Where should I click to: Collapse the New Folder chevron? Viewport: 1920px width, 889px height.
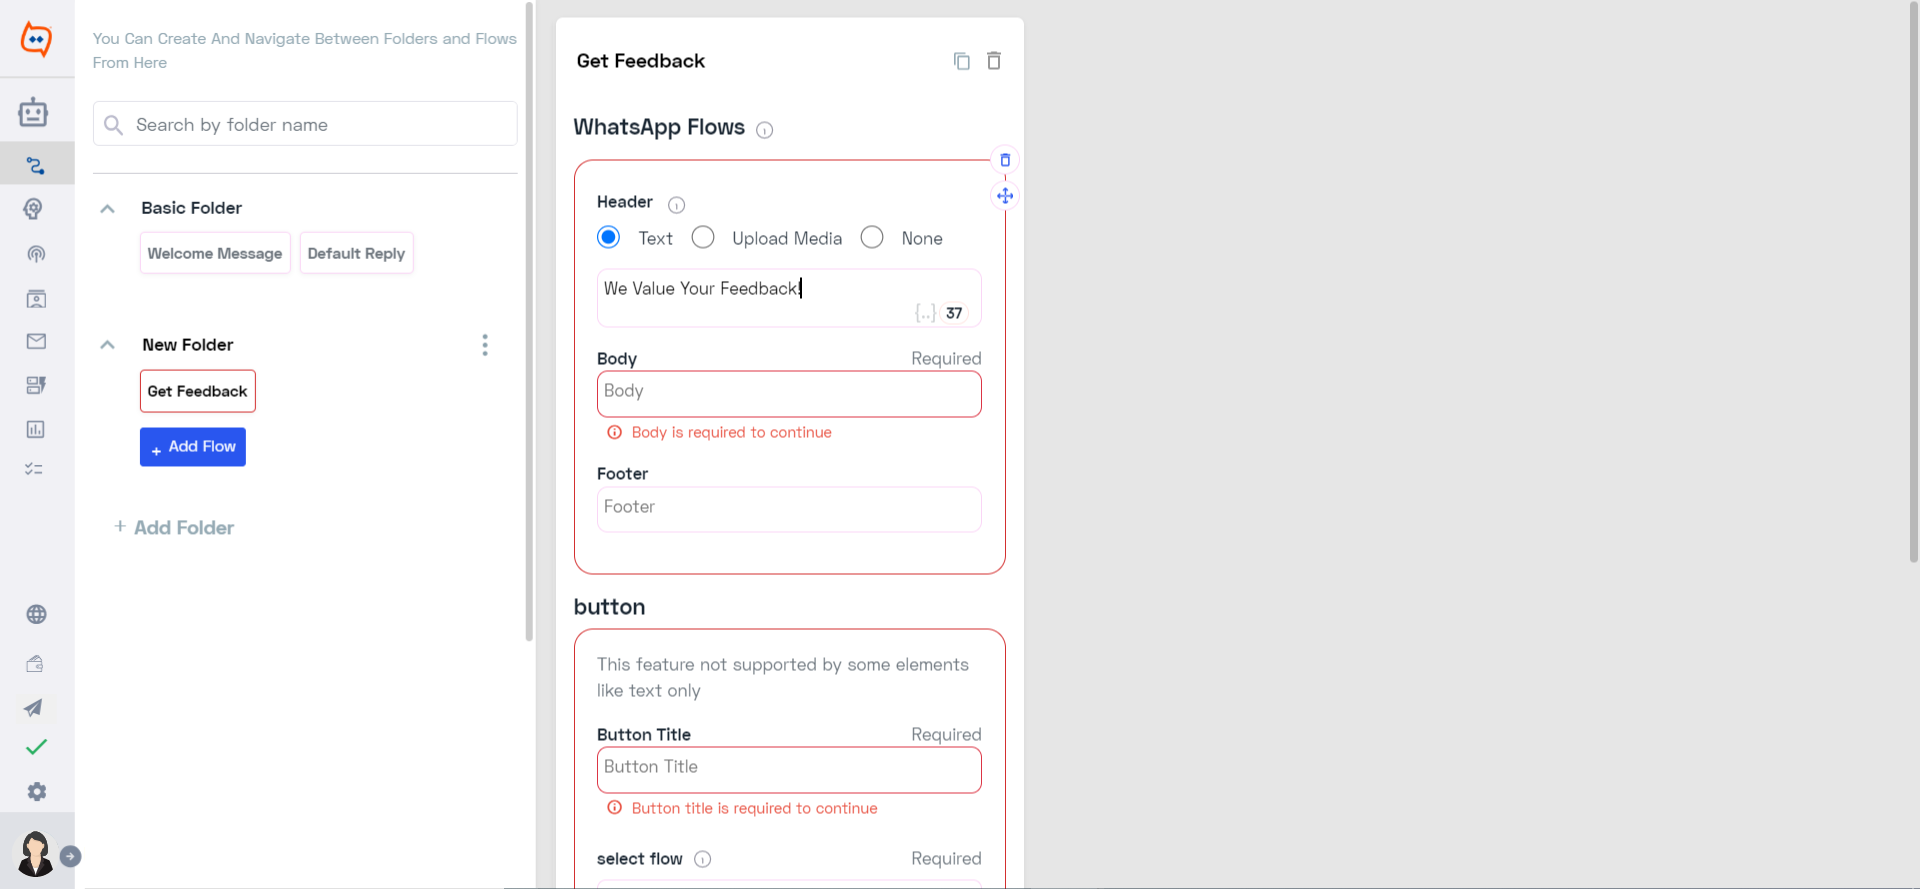coord(108,345)
